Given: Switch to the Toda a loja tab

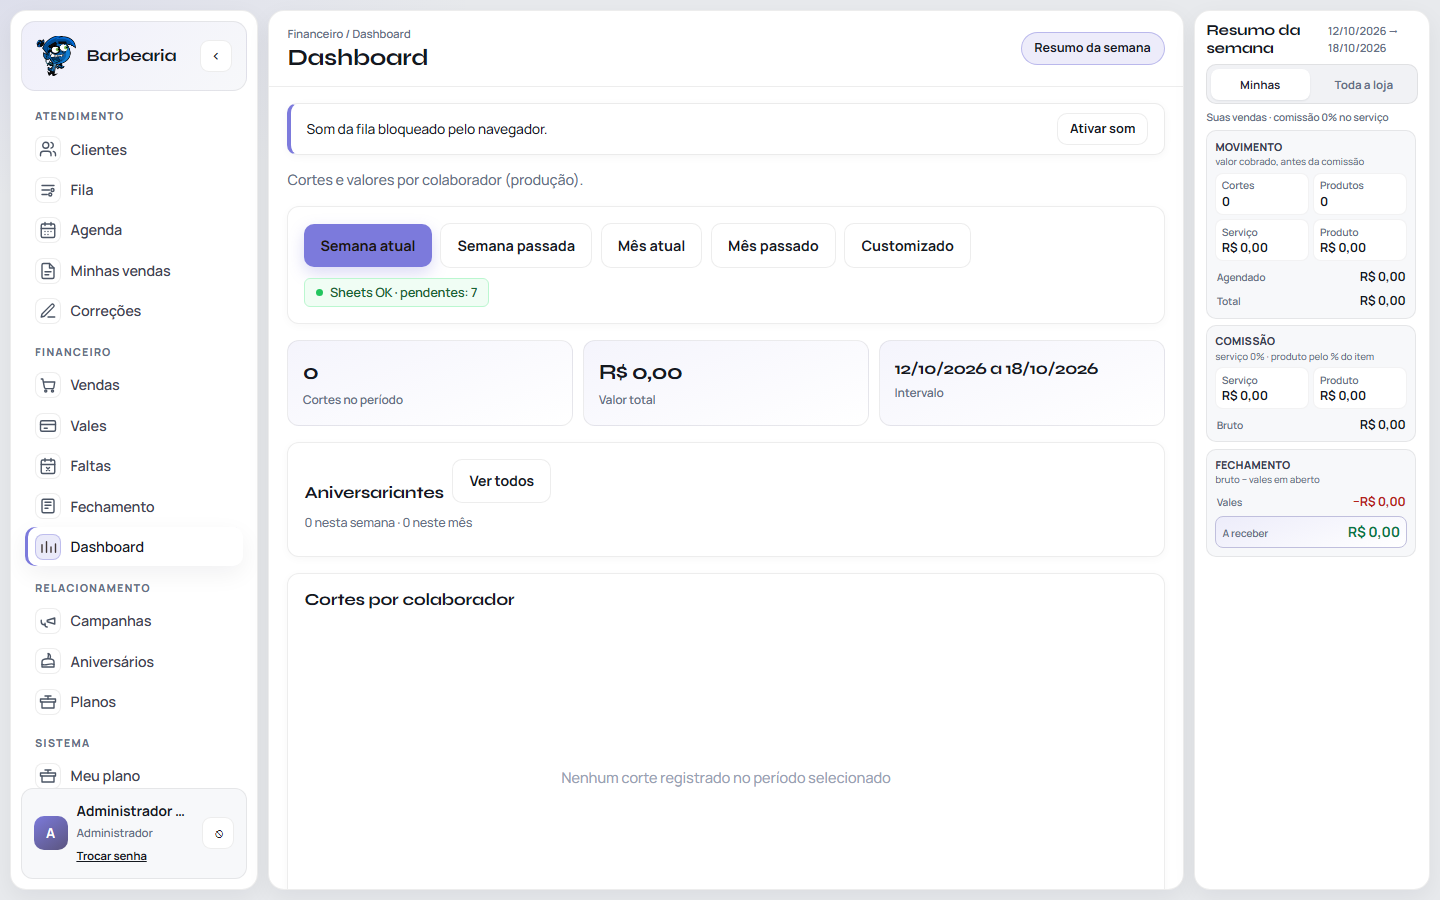Looking at the screenshot, I should point(1363,85).
